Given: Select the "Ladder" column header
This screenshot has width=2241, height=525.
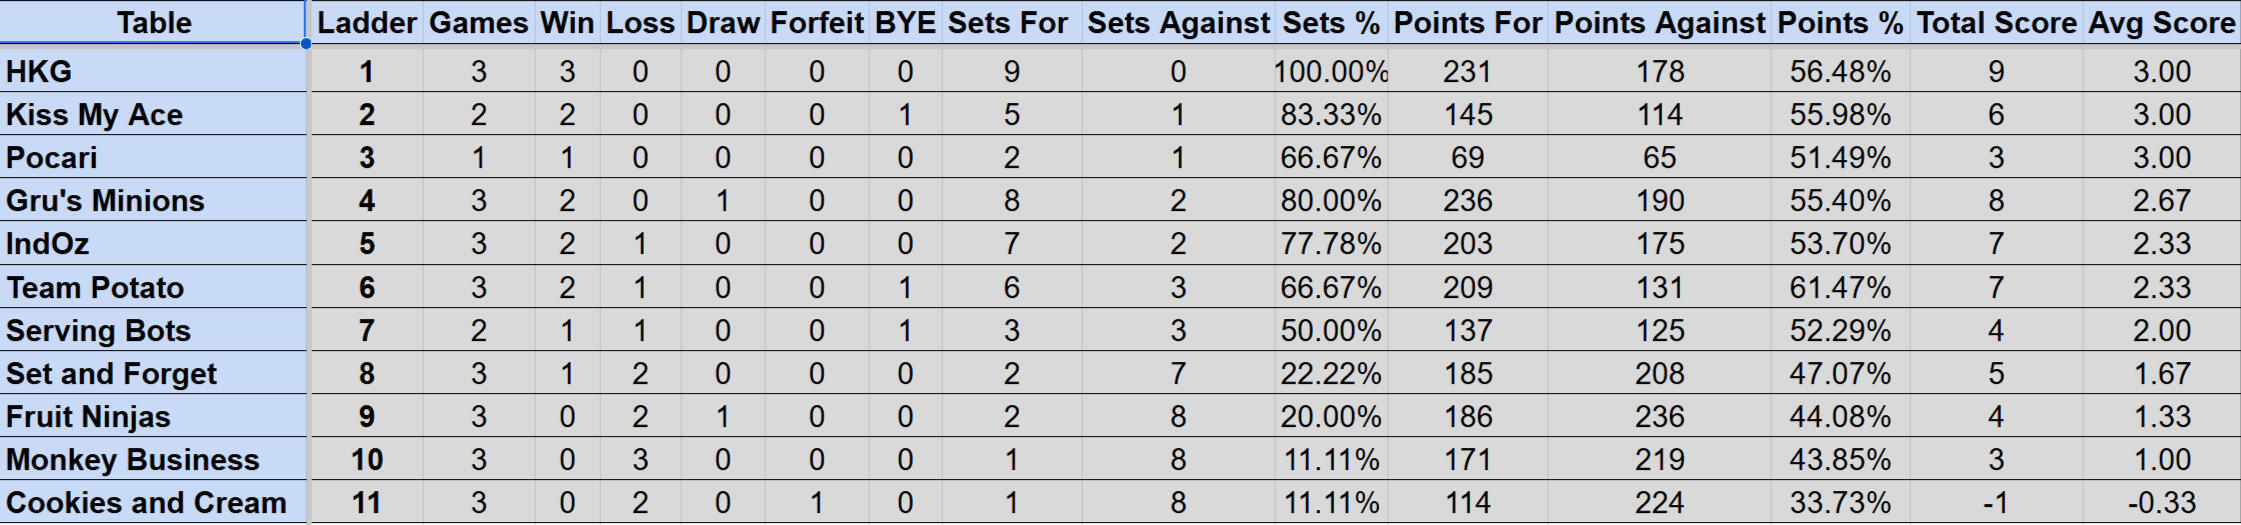Looking at the screenshot, I should pos(366,23).
